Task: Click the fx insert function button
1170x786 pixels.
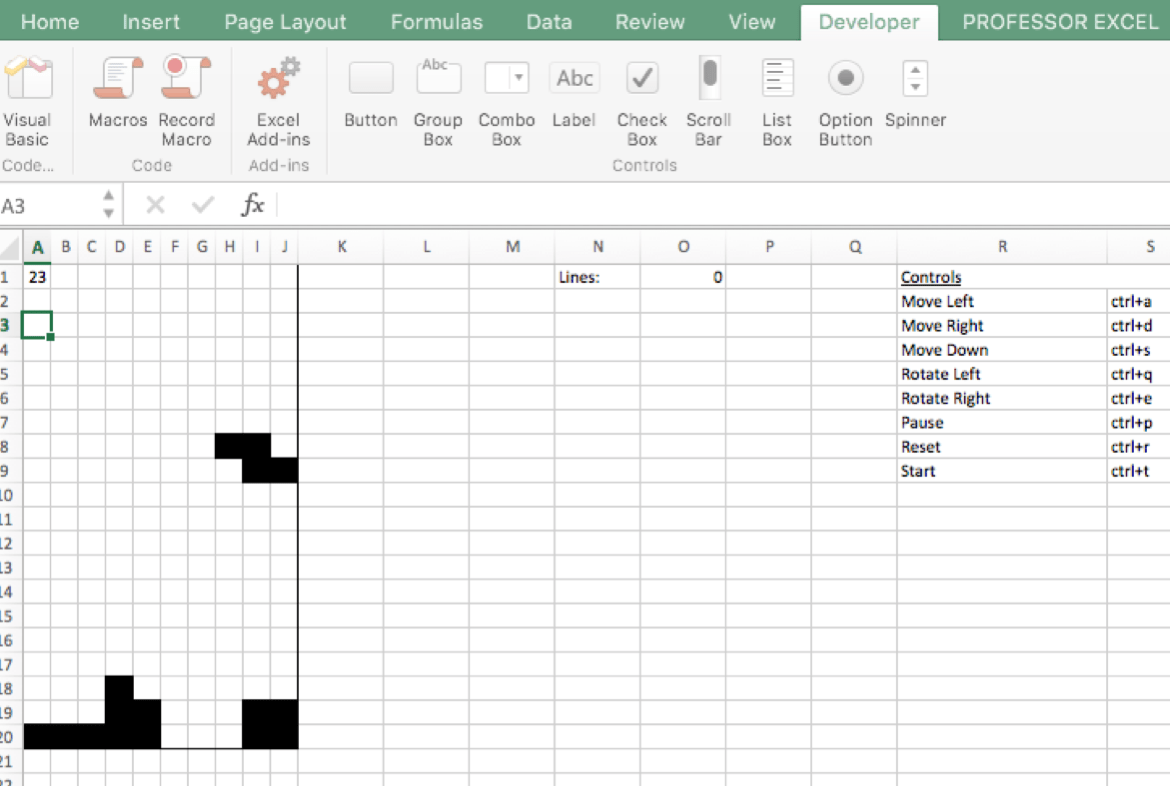Action: pyautogui.click(x=252, y=206)
